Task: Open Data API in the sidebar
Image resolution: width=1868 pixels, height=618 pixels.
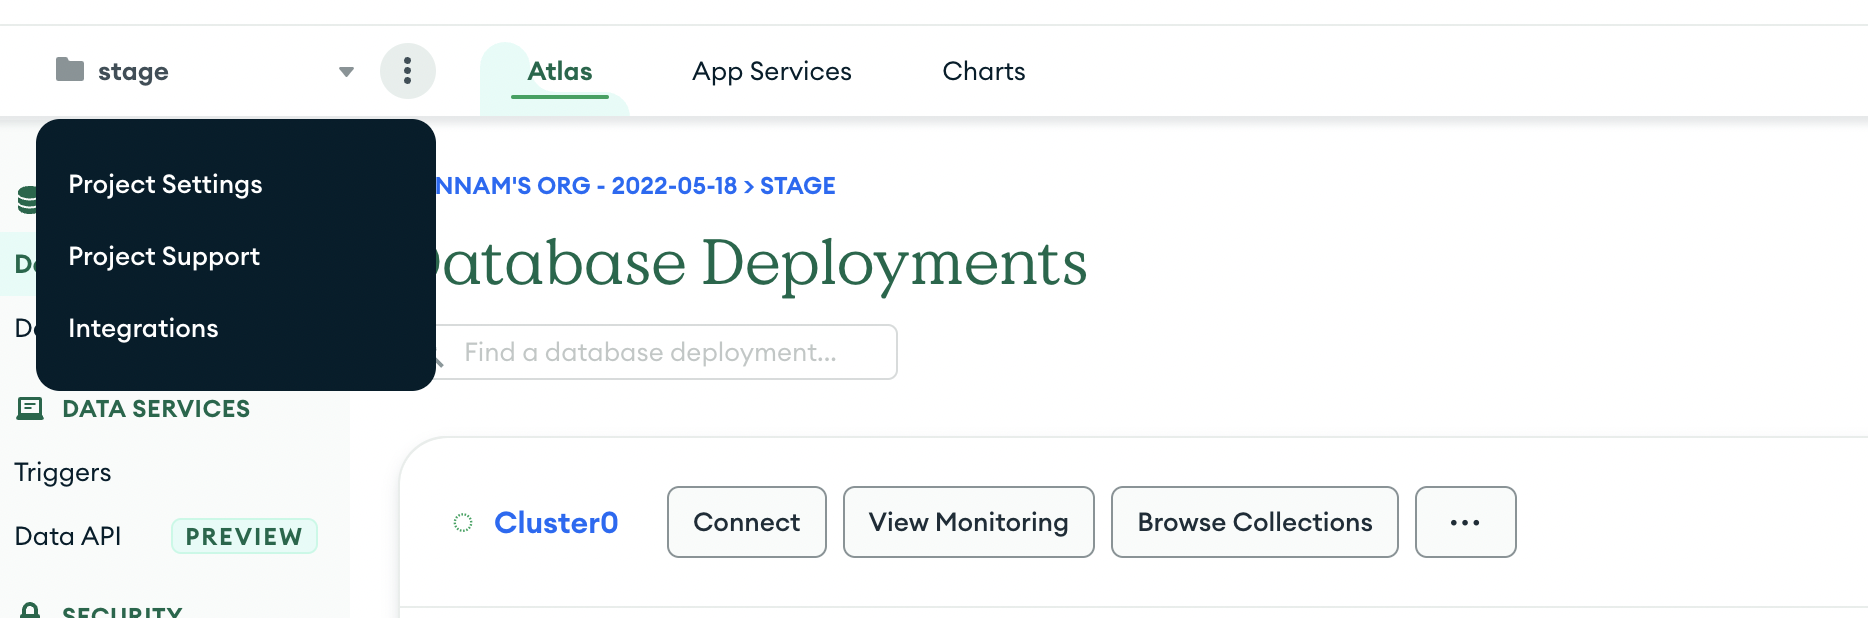Action: (68, 536)
